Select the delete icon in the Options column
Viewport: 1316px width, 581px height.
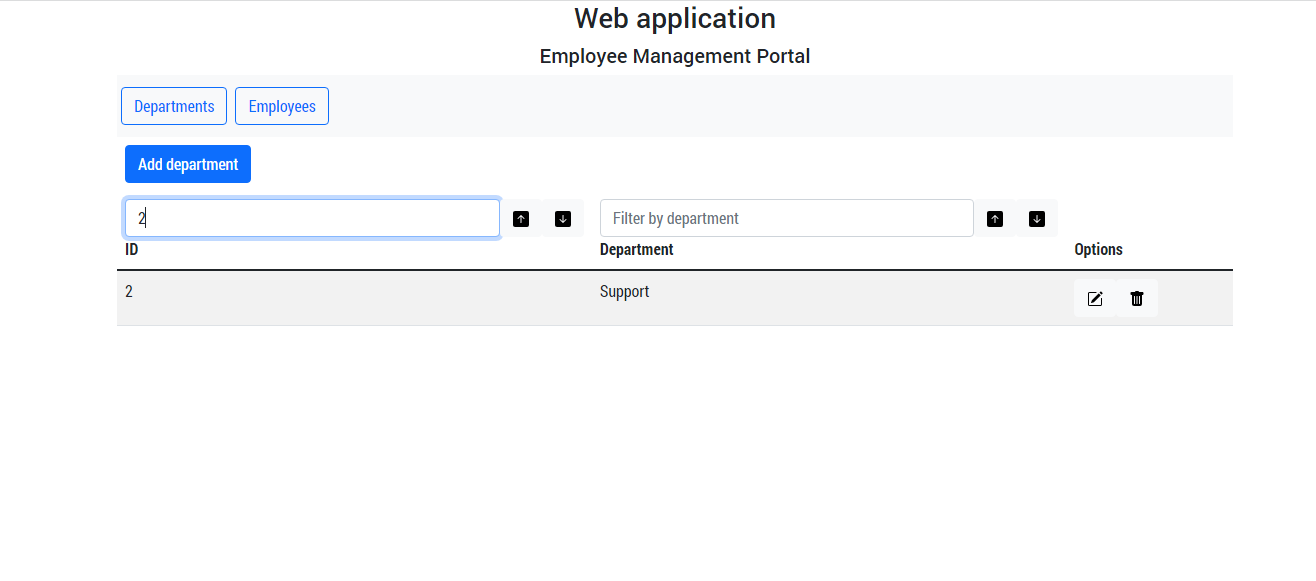[x=1136, y=298]
